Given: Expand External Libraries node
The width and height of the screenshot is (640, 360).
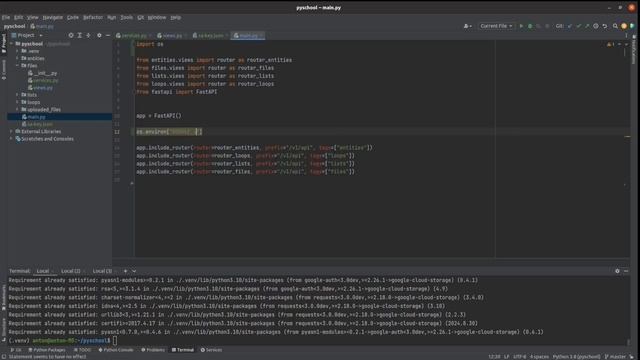Looking at the screenshot, I should pos(11,131).
